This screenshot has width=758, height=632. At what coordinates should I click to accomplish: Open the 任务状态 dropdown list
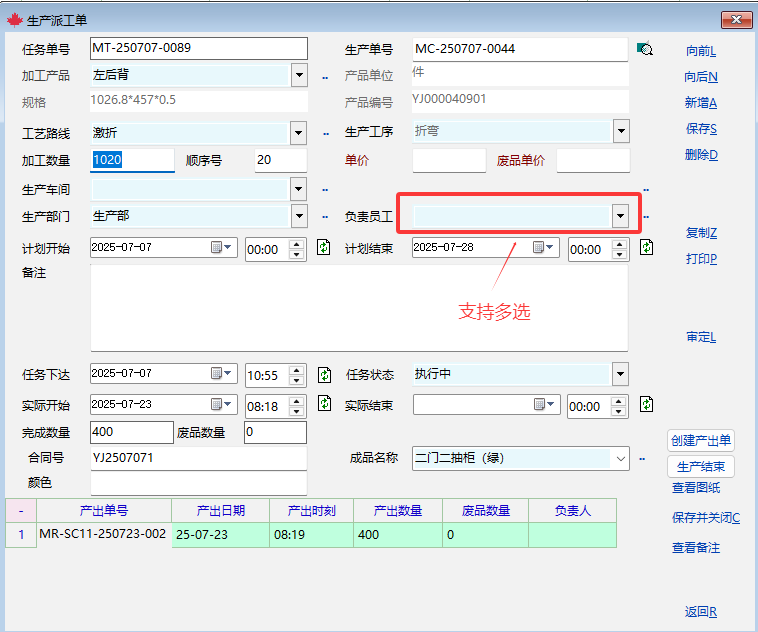pos(620,374)
